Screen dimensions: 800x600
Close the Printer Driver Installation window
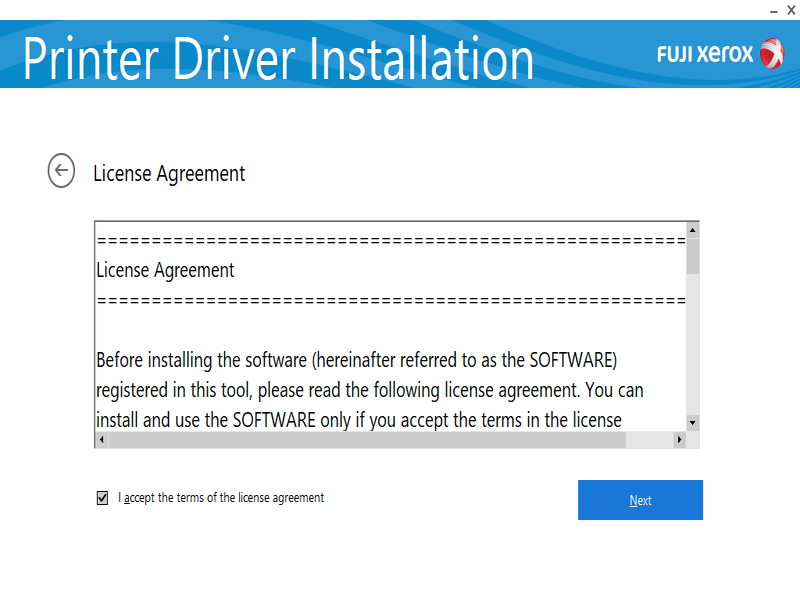791,9
